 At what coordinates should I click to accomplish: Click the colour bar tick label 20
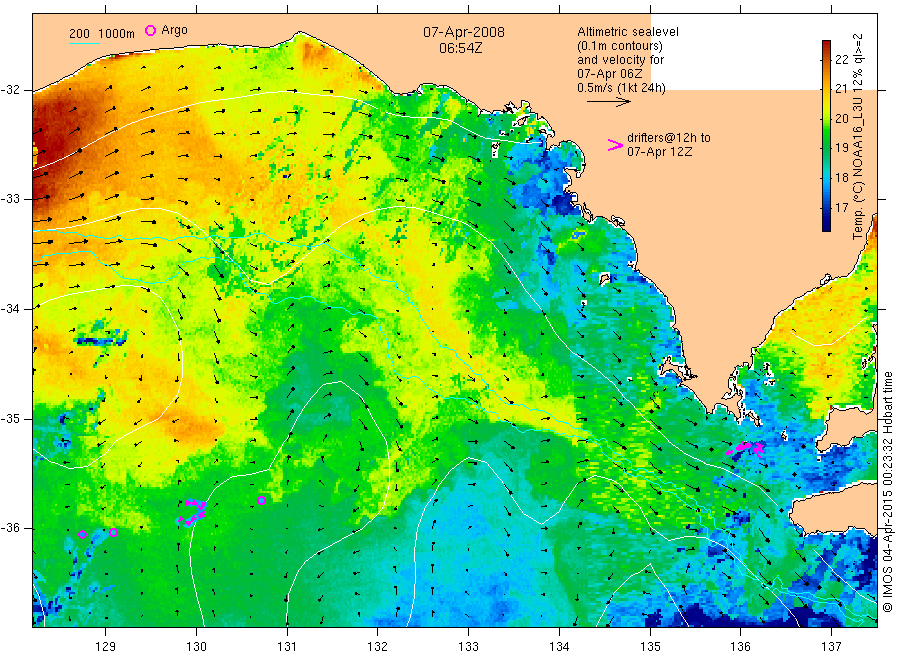click(x=841, y=118)
